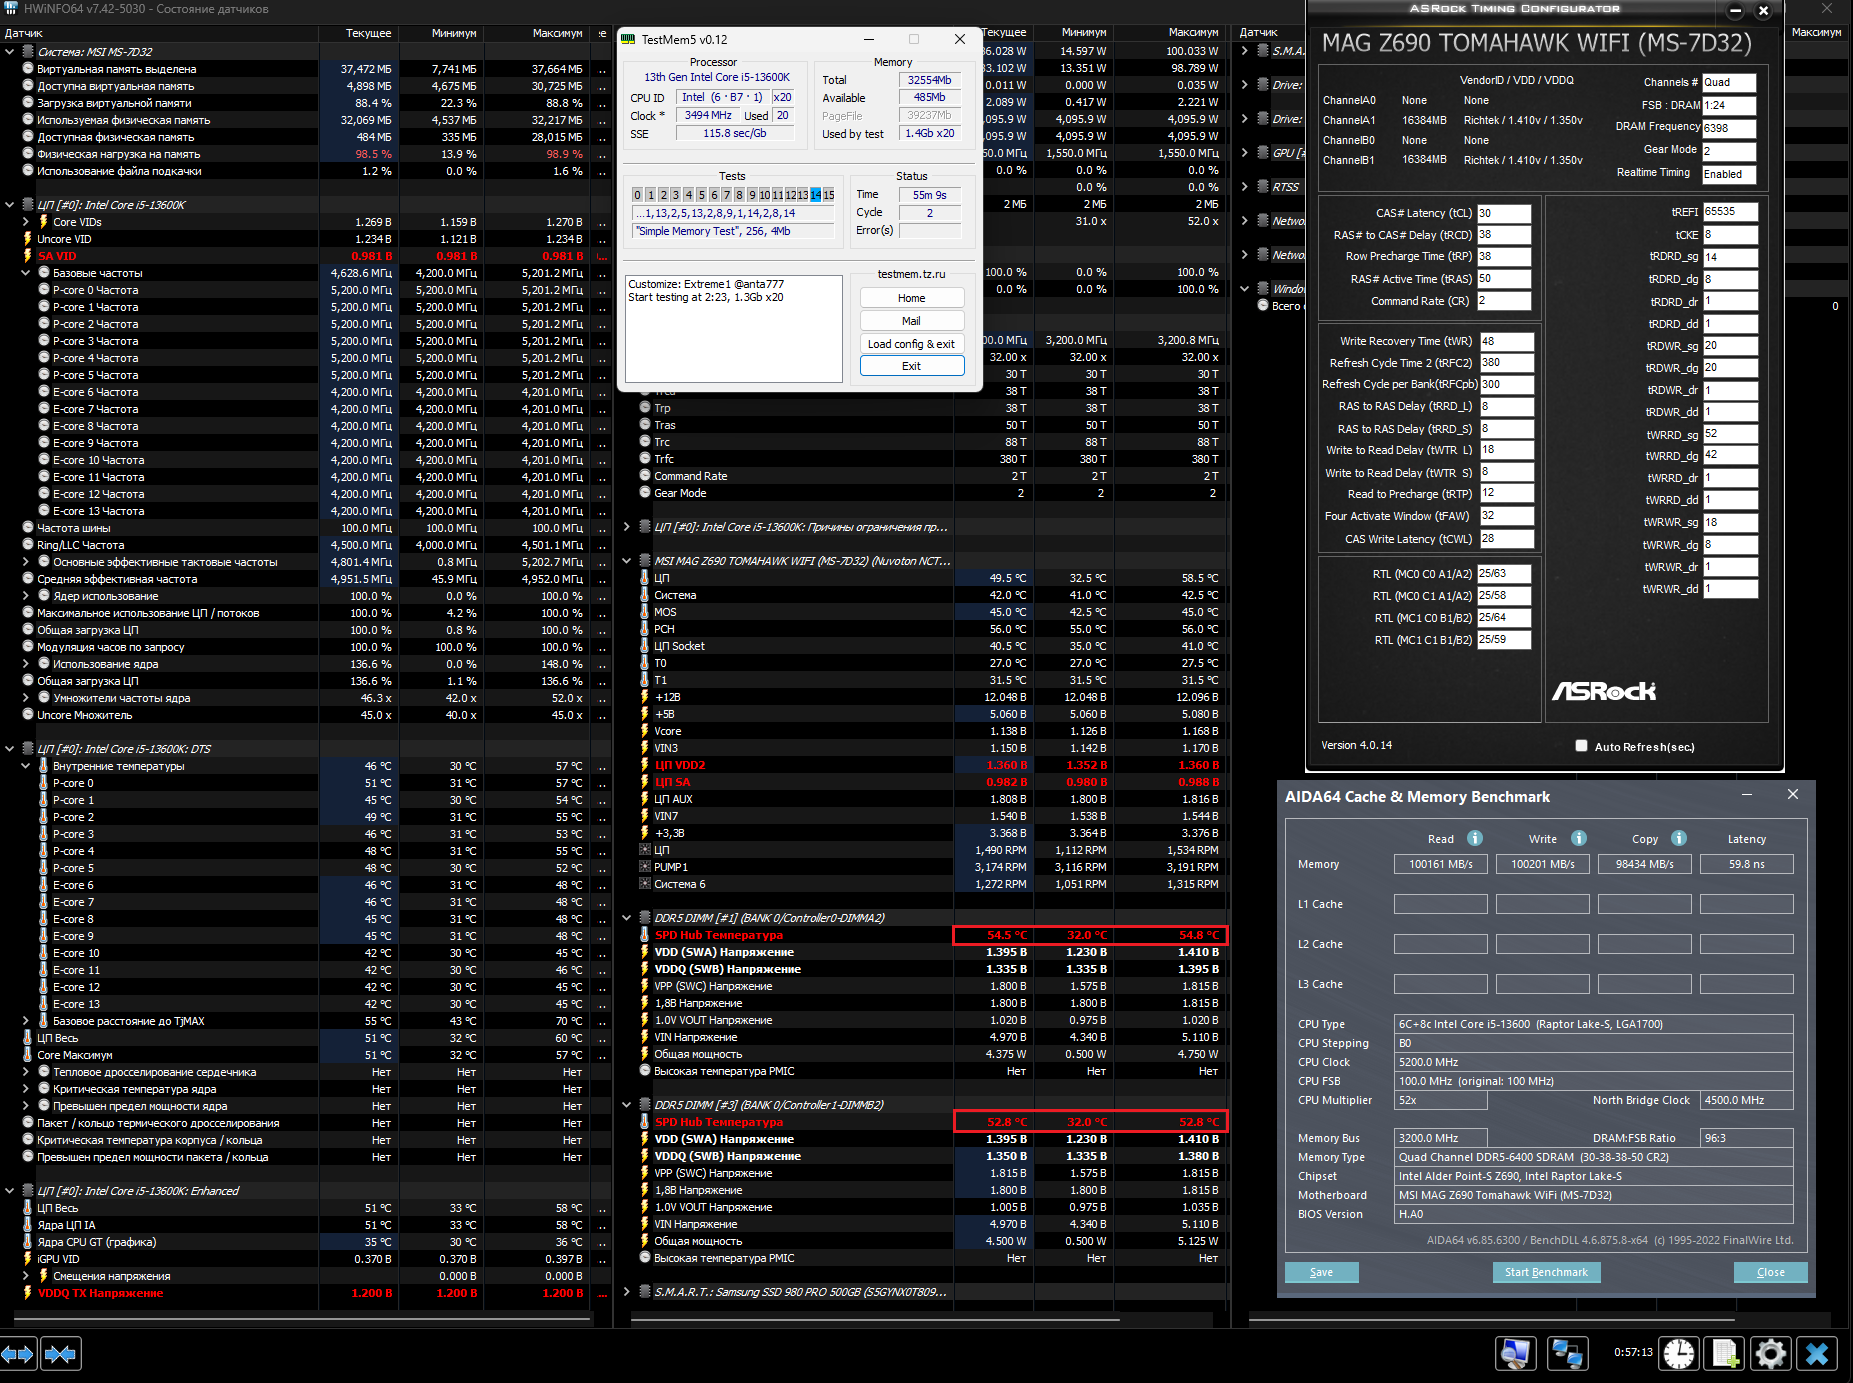Image resolution: width=1853 pixels, height=1383 pixels.
Task: Collapse the Базовые частоты tree node
Action: tap(26, 273)
